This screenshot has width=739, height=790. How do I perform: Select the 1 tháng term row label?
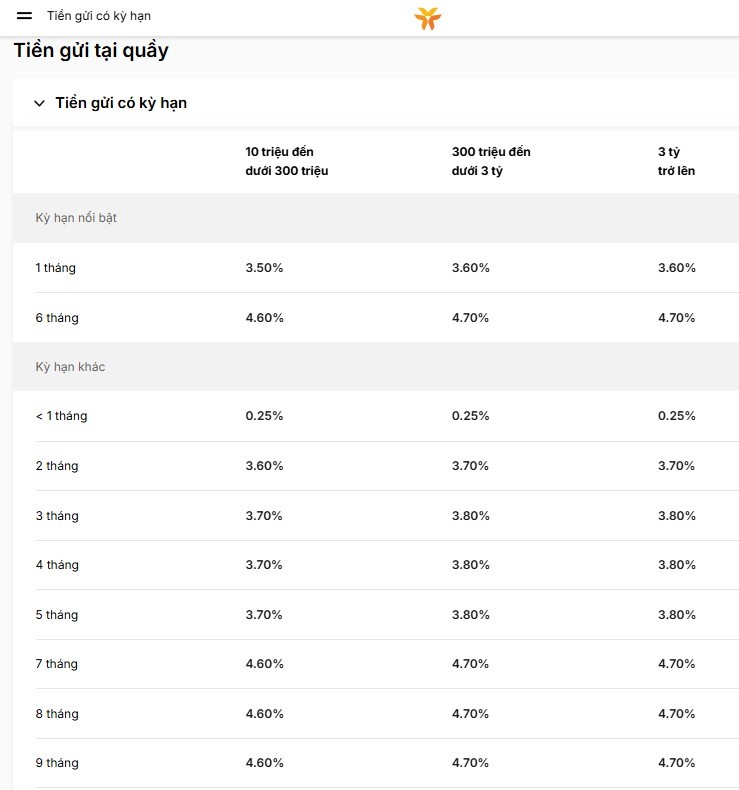point(55,268)
